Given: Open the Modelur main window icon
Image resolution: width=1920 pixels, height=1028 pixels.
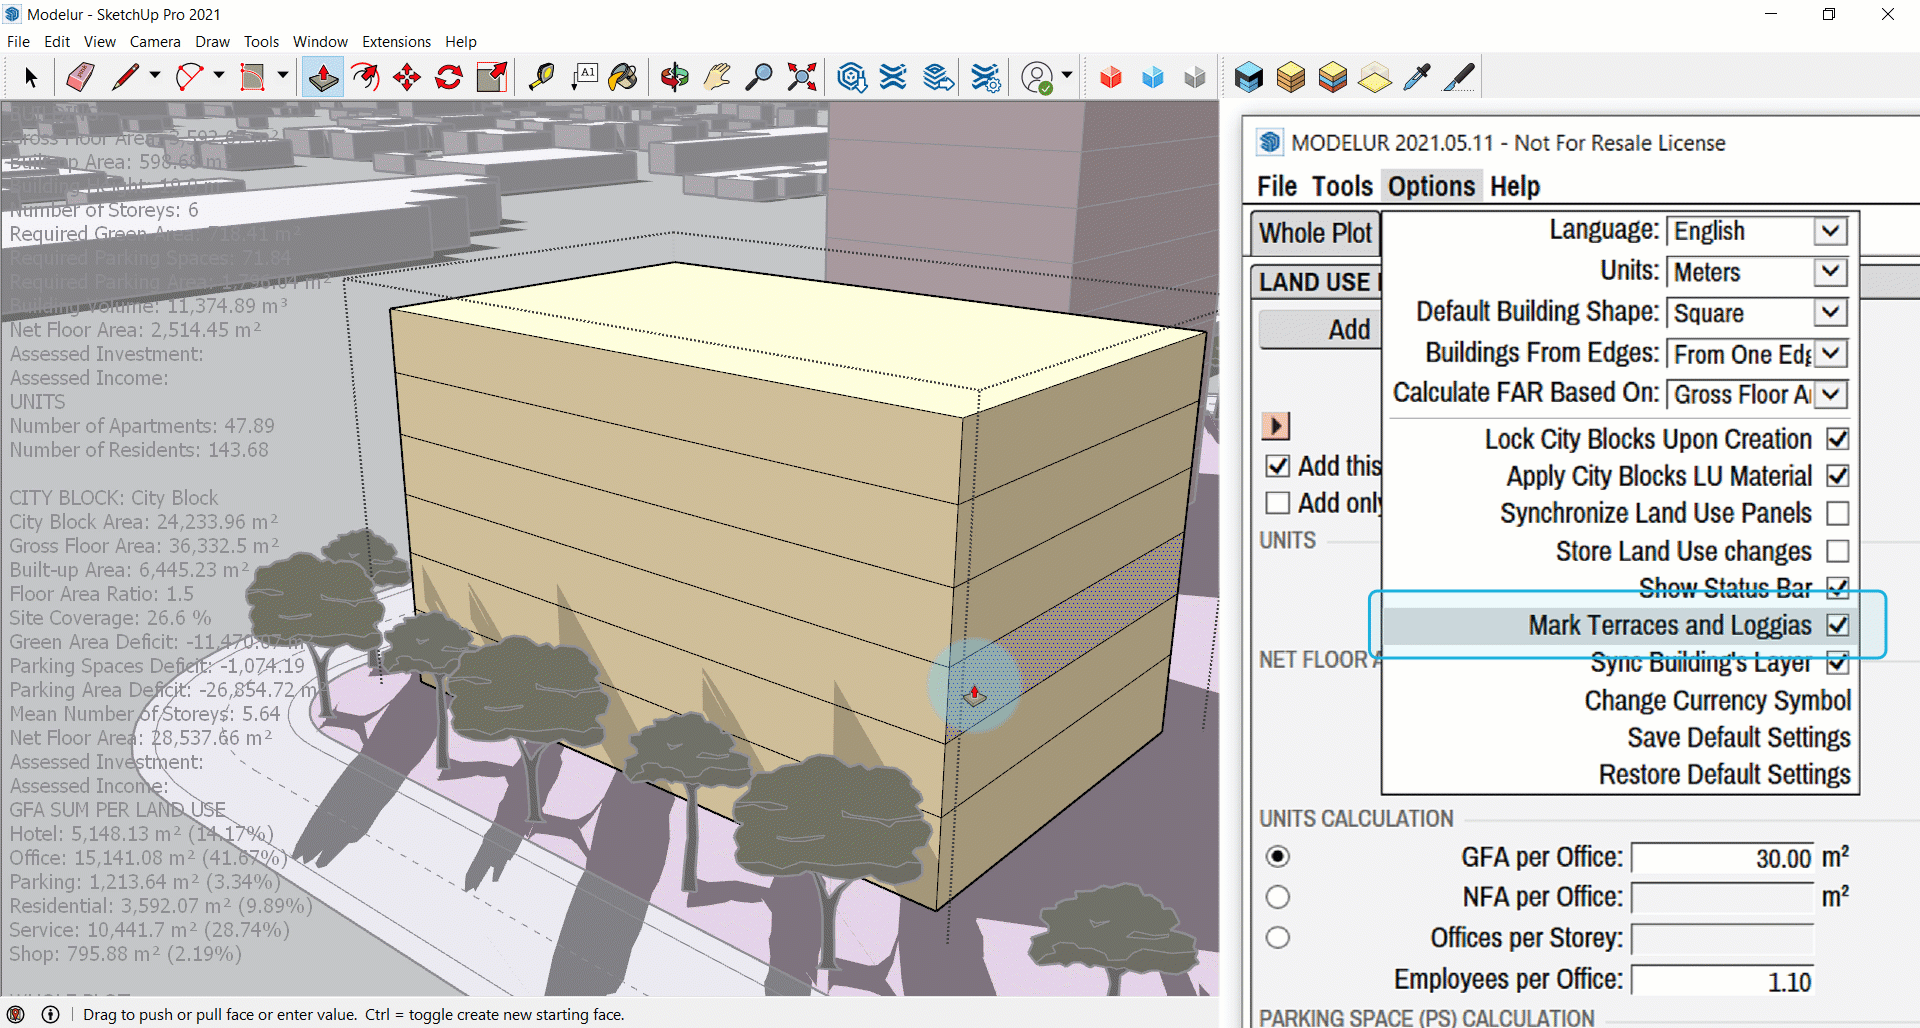Looking at the screenshot, I should (1249, 77).
